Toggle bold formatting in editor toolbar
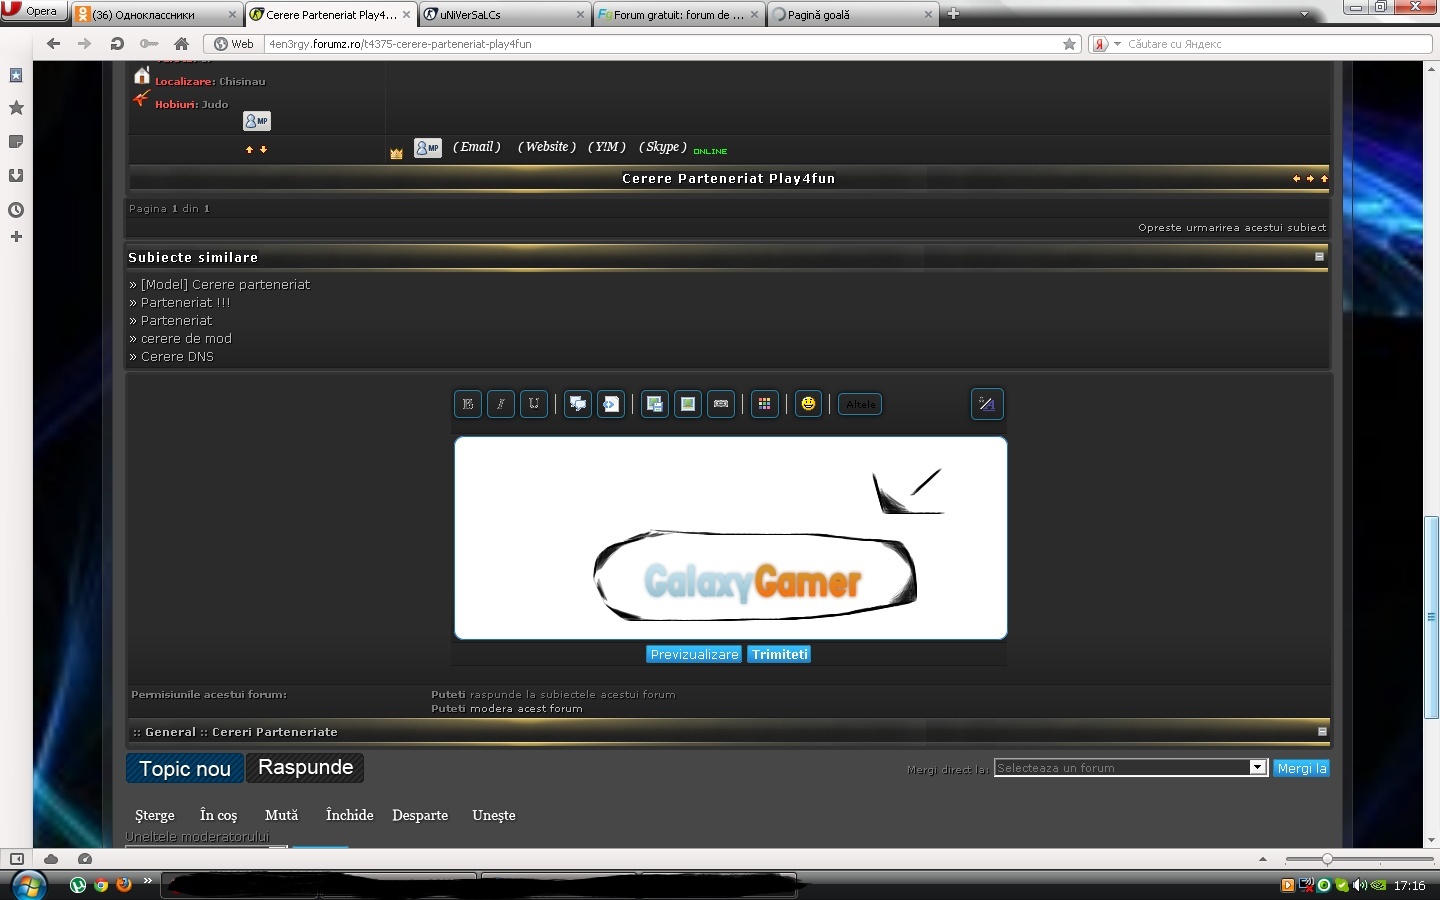 [468, 404]
